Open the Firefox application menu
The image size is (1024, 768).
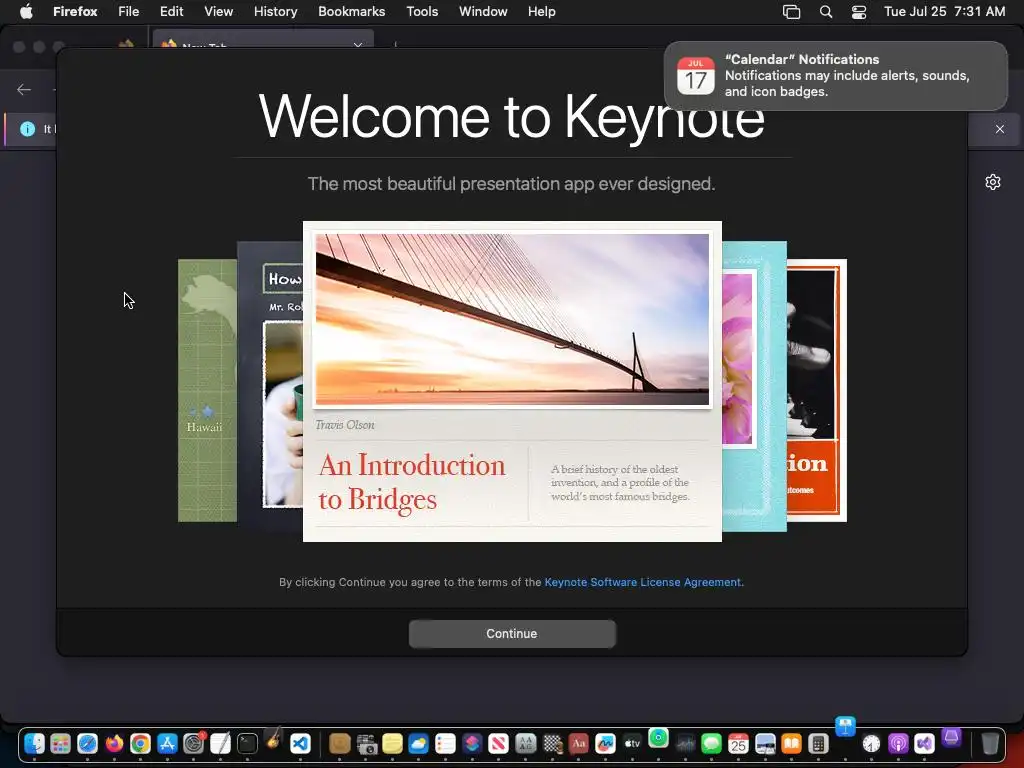(75, 12)
